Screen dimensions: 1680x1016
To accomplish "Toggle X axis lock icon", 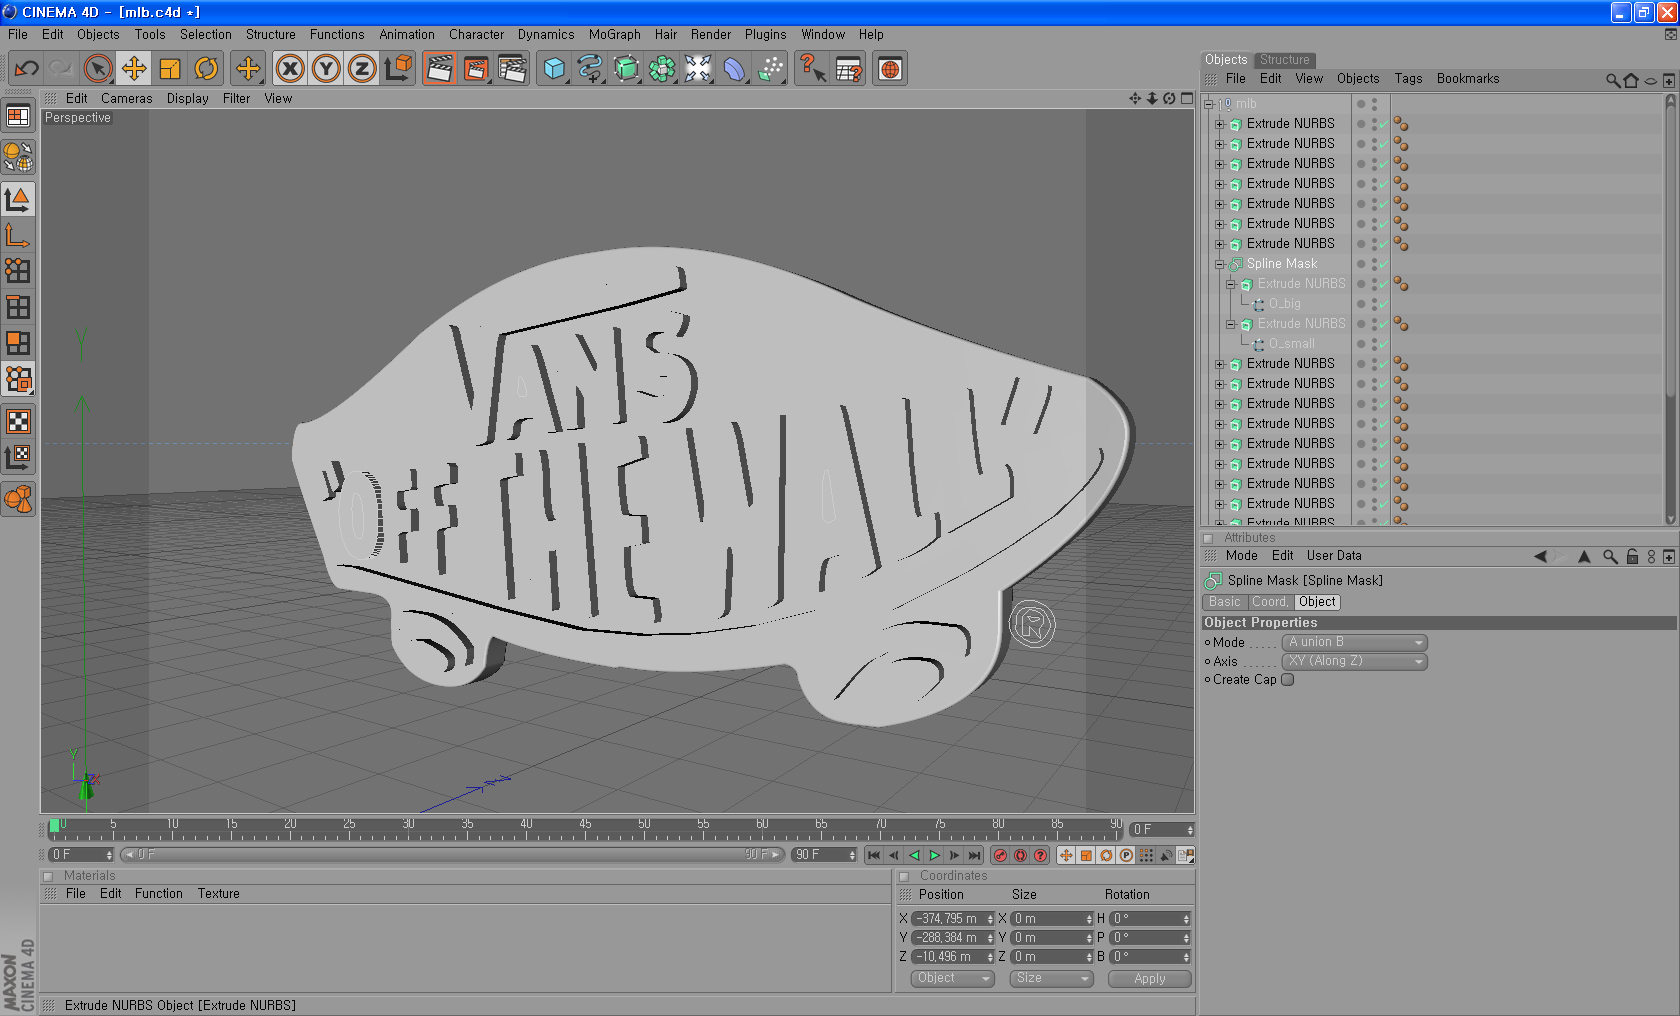I will (290, 69).
